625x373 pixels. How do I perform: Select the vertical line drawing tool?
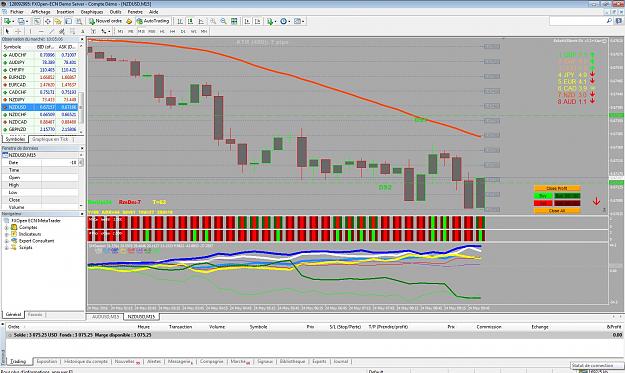coord(30,31)
